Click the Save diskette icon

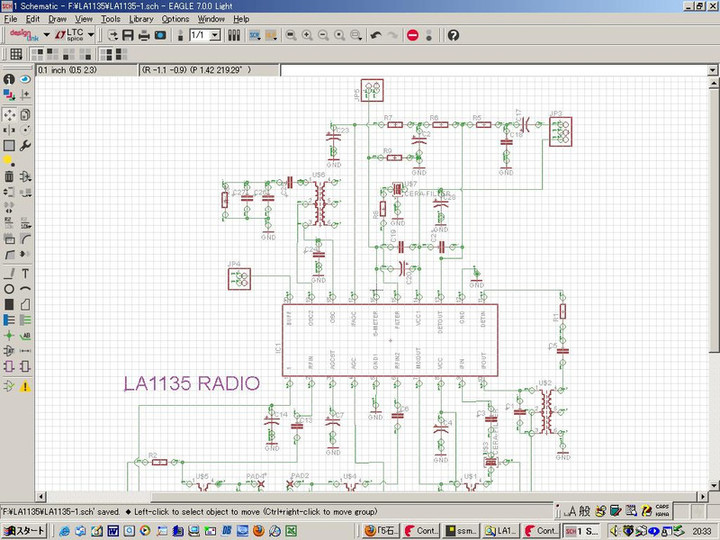(x=128, y=35)
